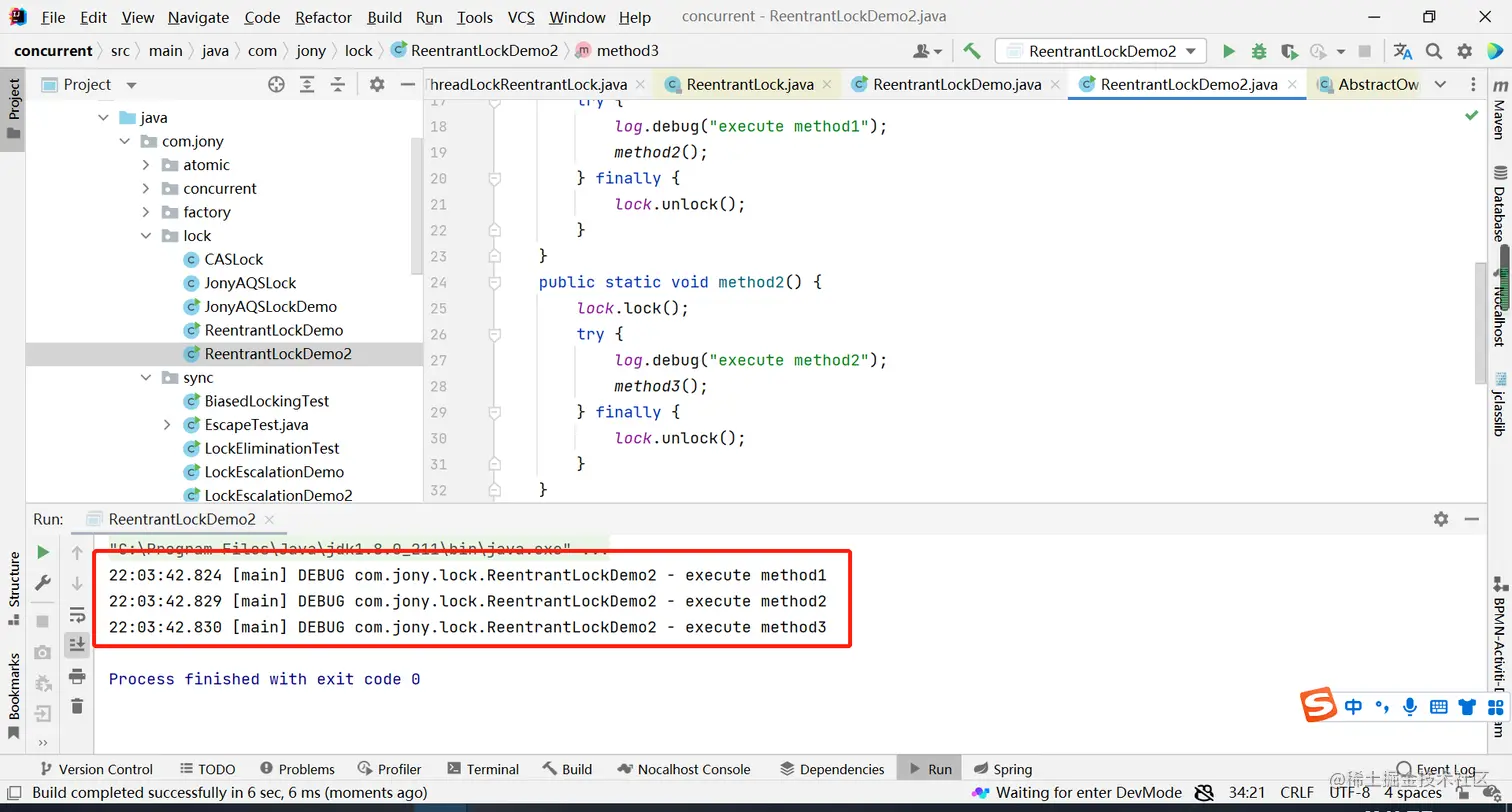Click the Sogou input method logo
The height and width of the screenshot is (812, 1512).
[1319, 705]
